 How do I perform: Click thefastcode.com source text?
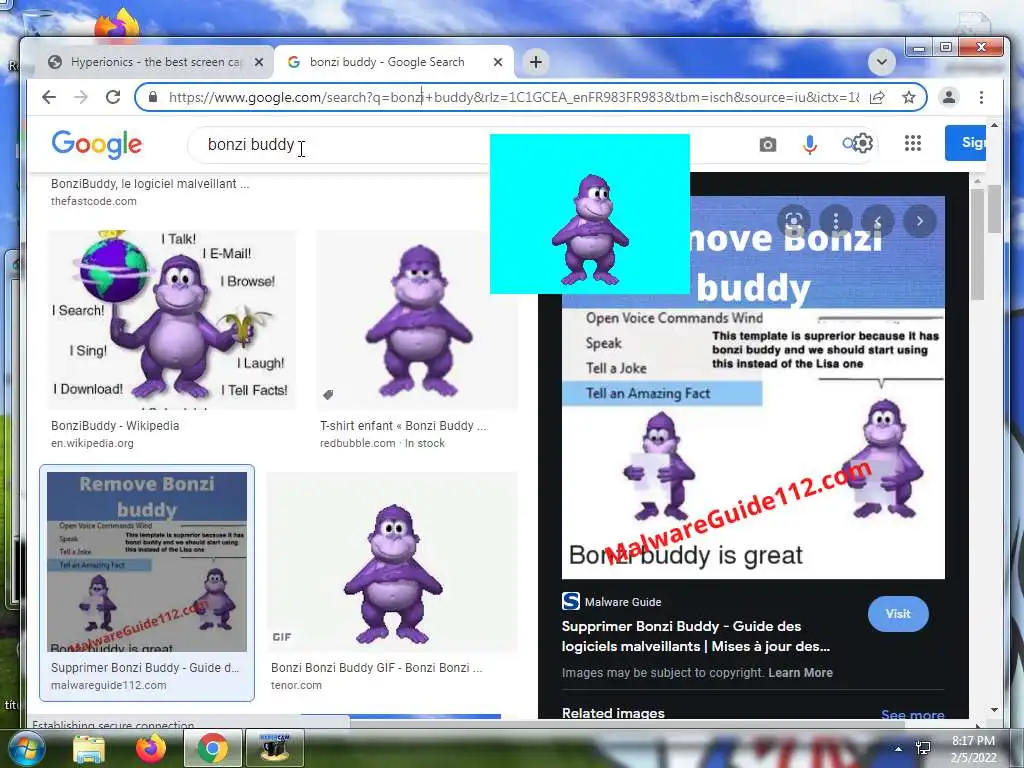coord(94,201)
